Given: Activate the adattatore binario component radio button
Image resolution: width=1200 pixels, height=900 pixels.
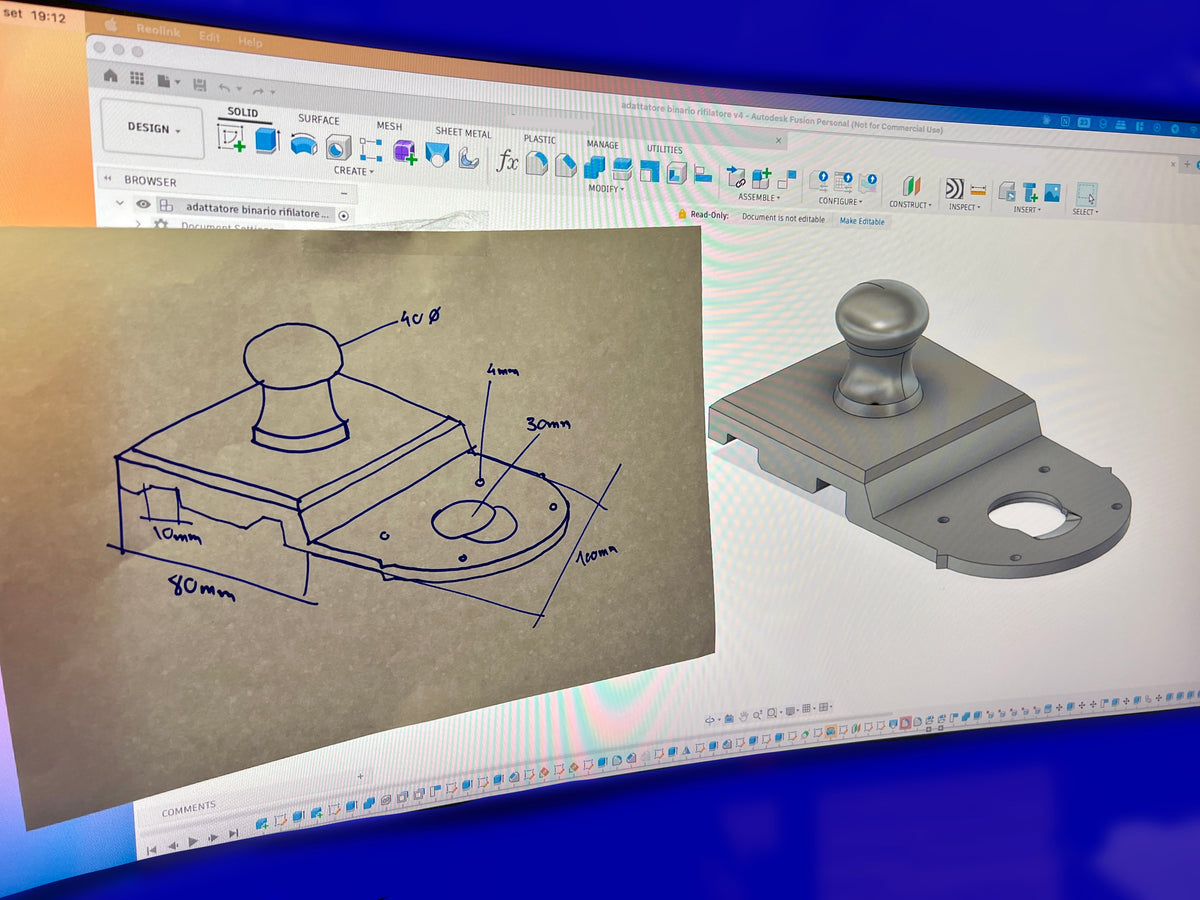Looking at the screenshot, I should pyautogui.click(x=343, y=215).
